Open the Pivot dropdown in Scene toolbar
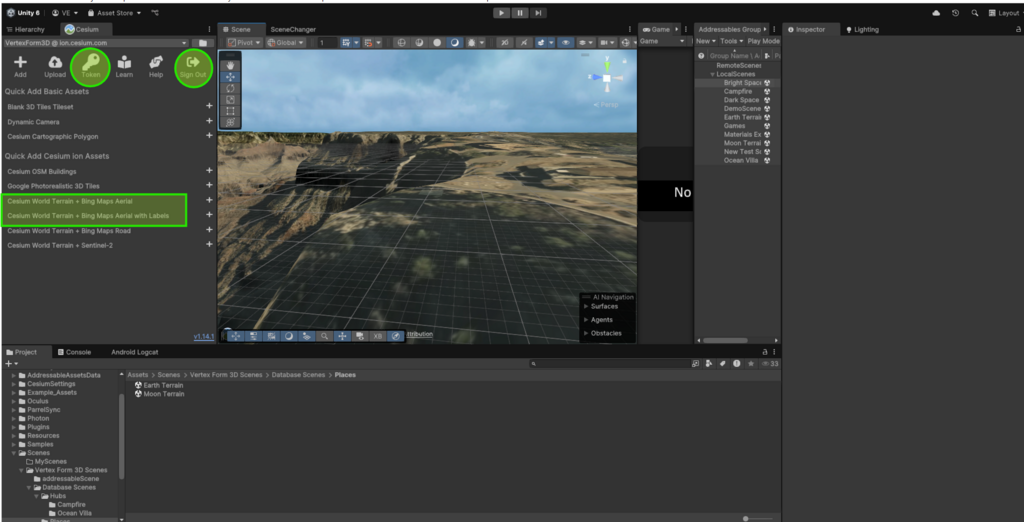Image resolution: width=1024 pixels, height=522 pixels. tap(244, 43)
